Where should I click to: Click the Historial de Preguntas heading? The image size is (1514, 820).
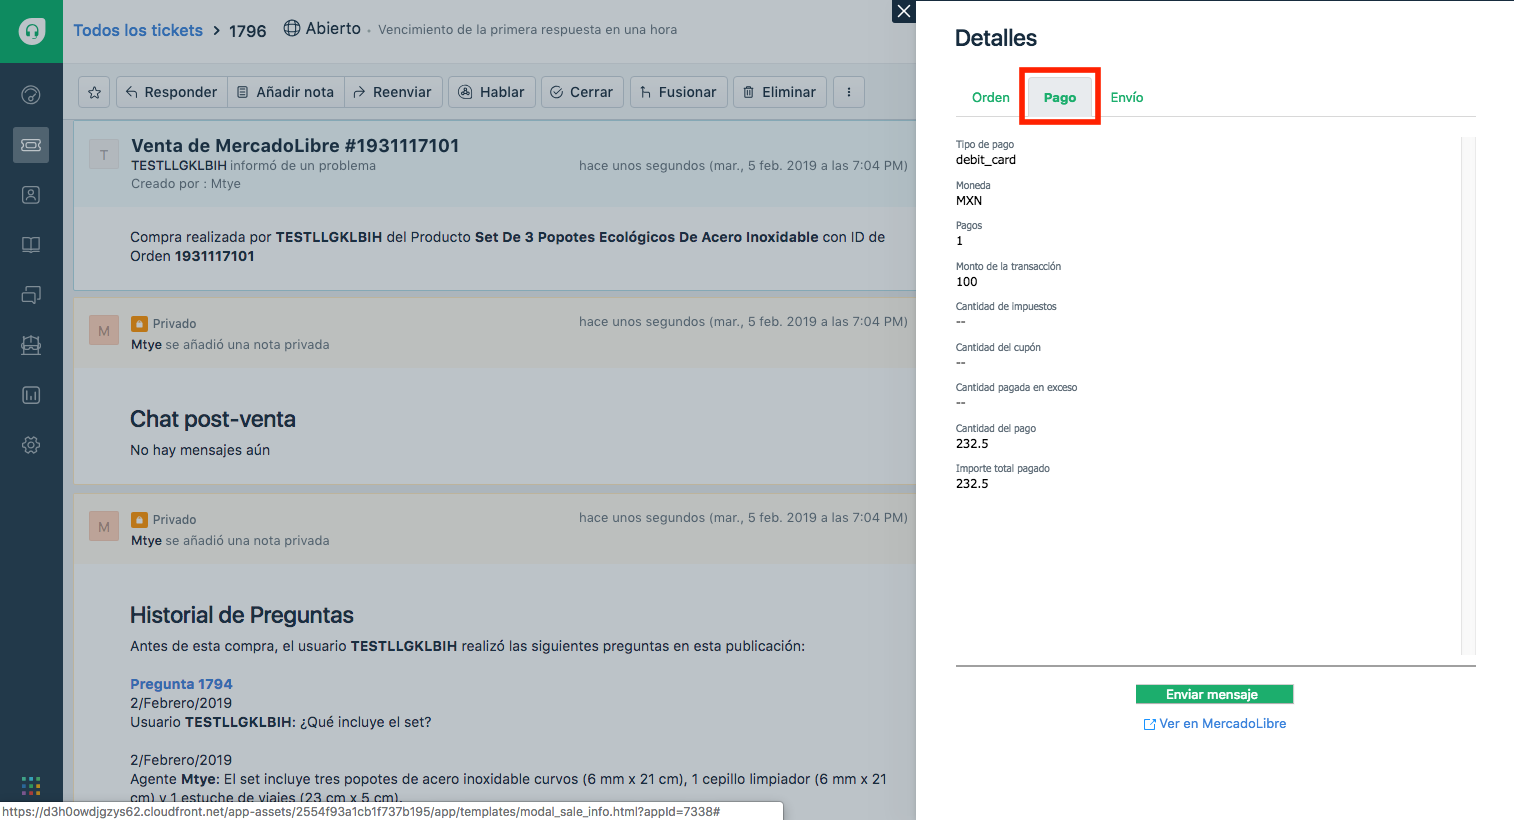(x=242, y=615)
